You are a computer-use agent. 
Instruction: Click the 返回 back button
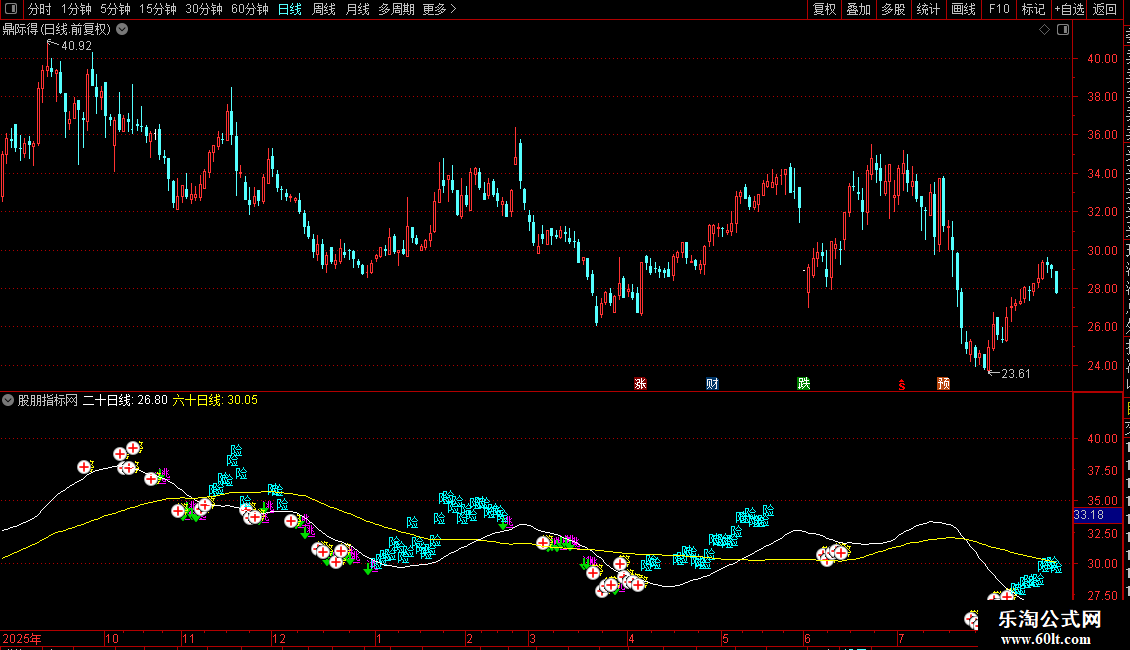point(1104,9)
